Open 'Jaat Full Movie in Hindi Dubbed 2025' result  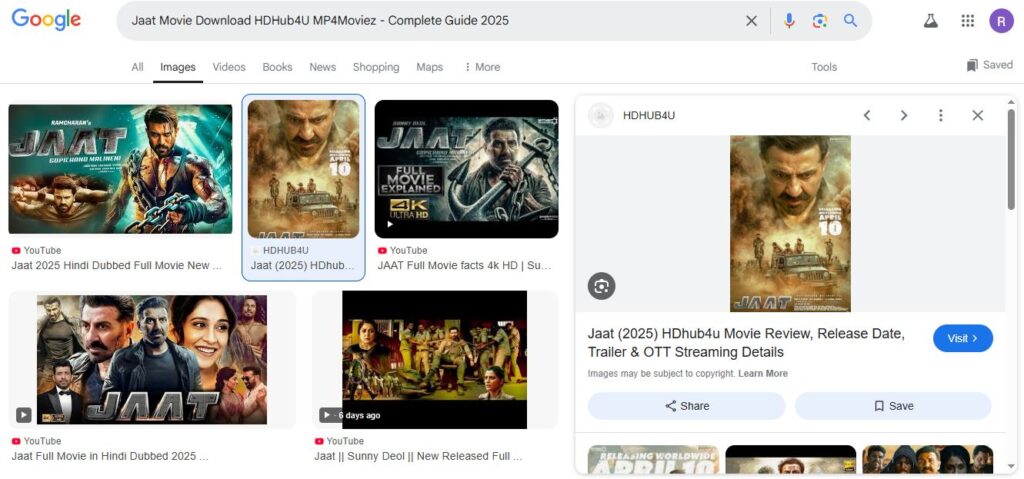110,456
